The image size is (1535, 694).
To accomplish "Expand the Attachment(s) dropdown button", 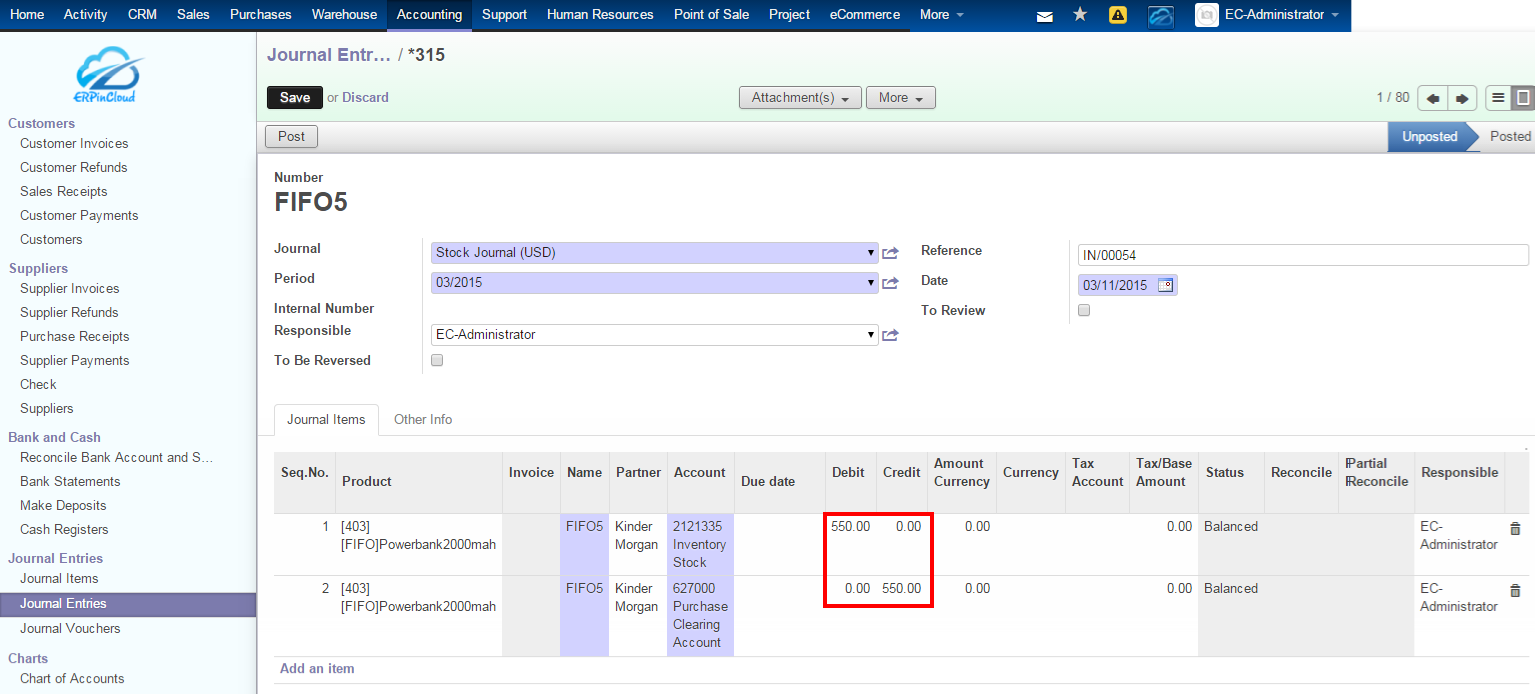I will [800, 98].
